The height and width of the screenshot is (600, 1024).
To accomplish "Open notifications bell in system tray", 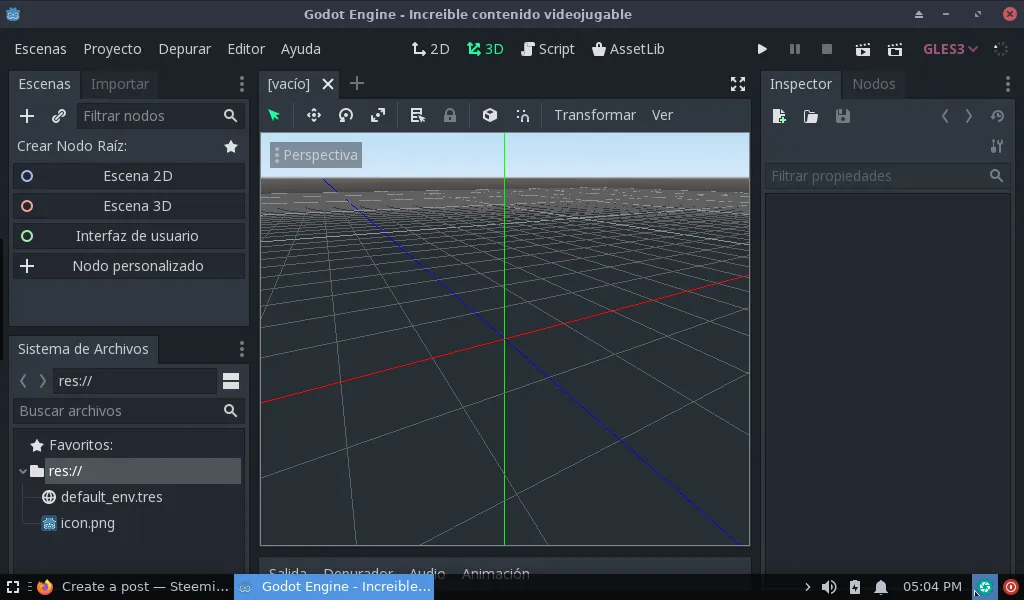I will point(881,587).
